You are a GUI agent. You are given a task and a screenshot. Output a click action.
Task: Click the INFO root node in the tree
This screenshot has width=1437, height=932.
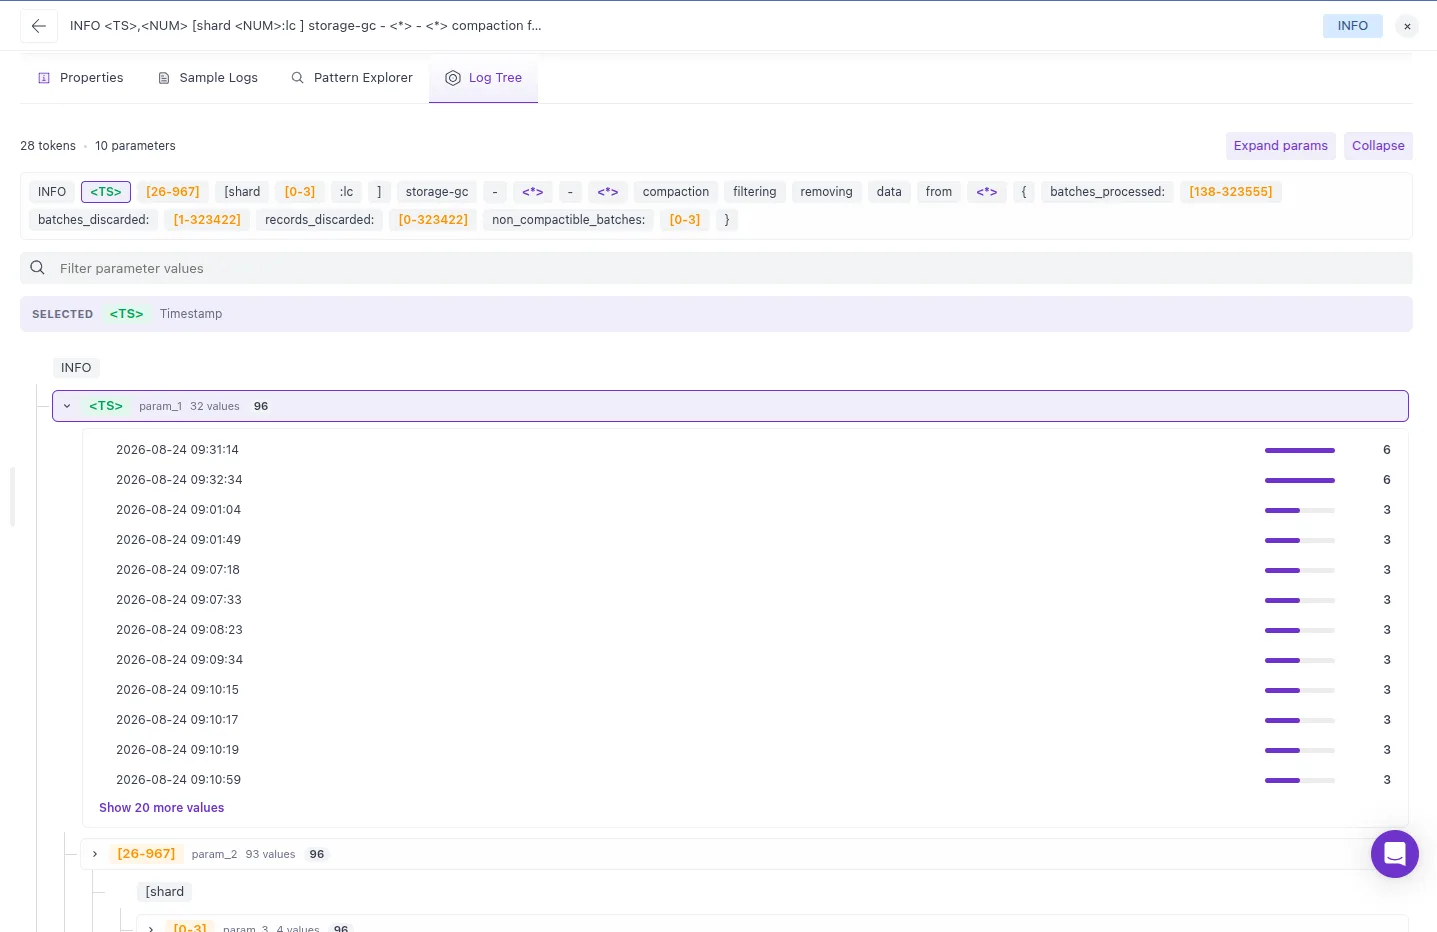point(76,368)
